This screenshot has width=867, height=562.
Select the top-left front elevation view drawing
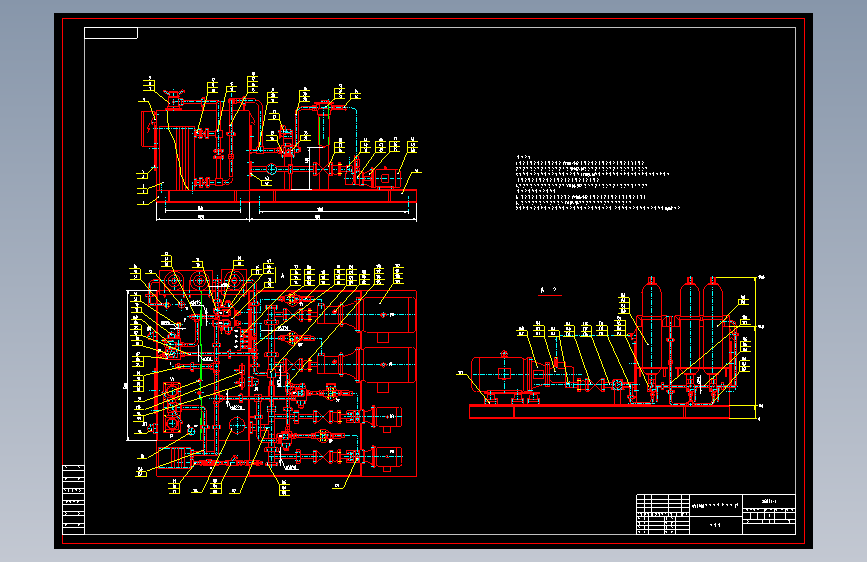(279, 147)
